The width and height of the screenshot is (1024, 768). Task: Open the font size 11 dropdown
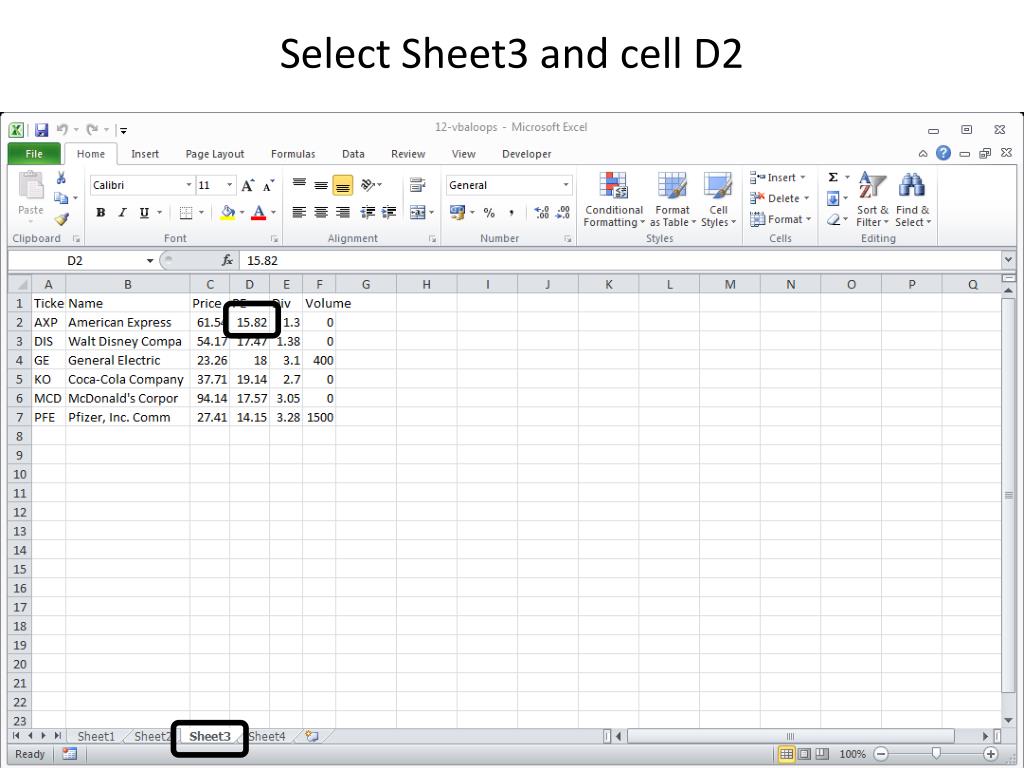(230, 185)
